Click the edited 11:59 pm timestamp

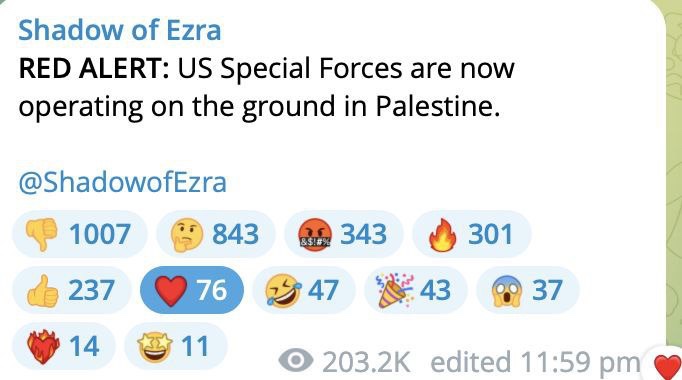tap(535, 362)
